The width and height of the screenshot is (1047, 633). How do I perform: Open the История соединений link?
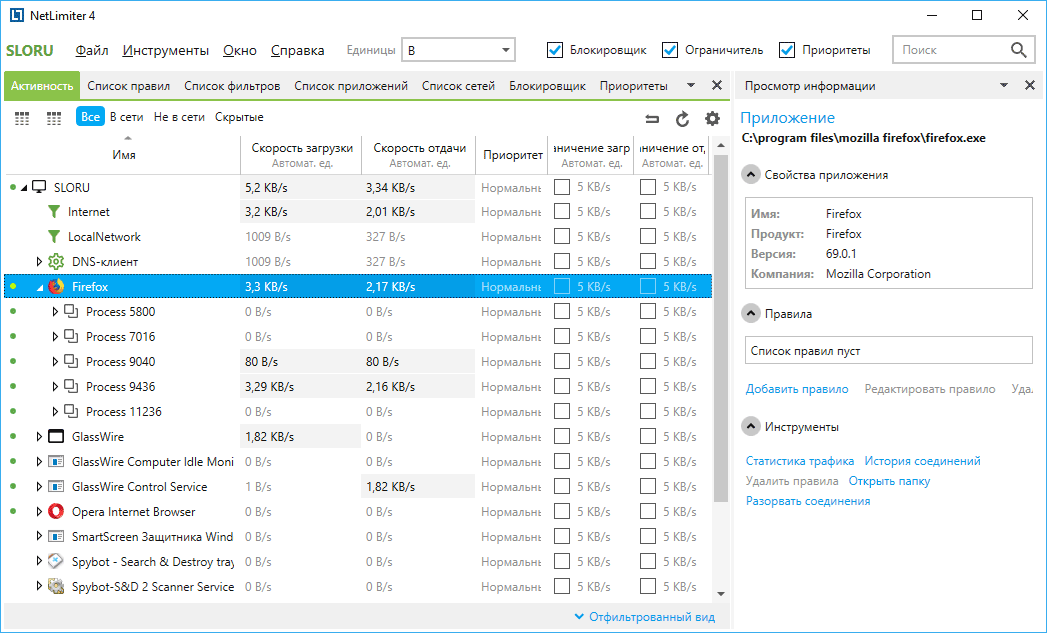tap(922, 461)
